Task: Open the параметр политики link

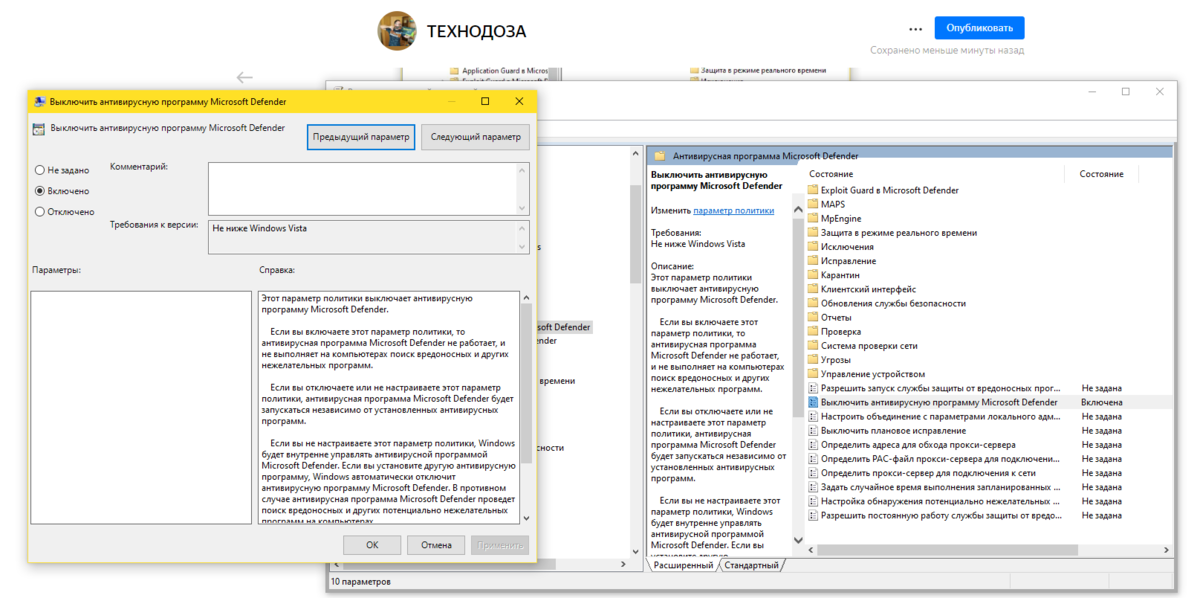Action: tap(734, 211)
